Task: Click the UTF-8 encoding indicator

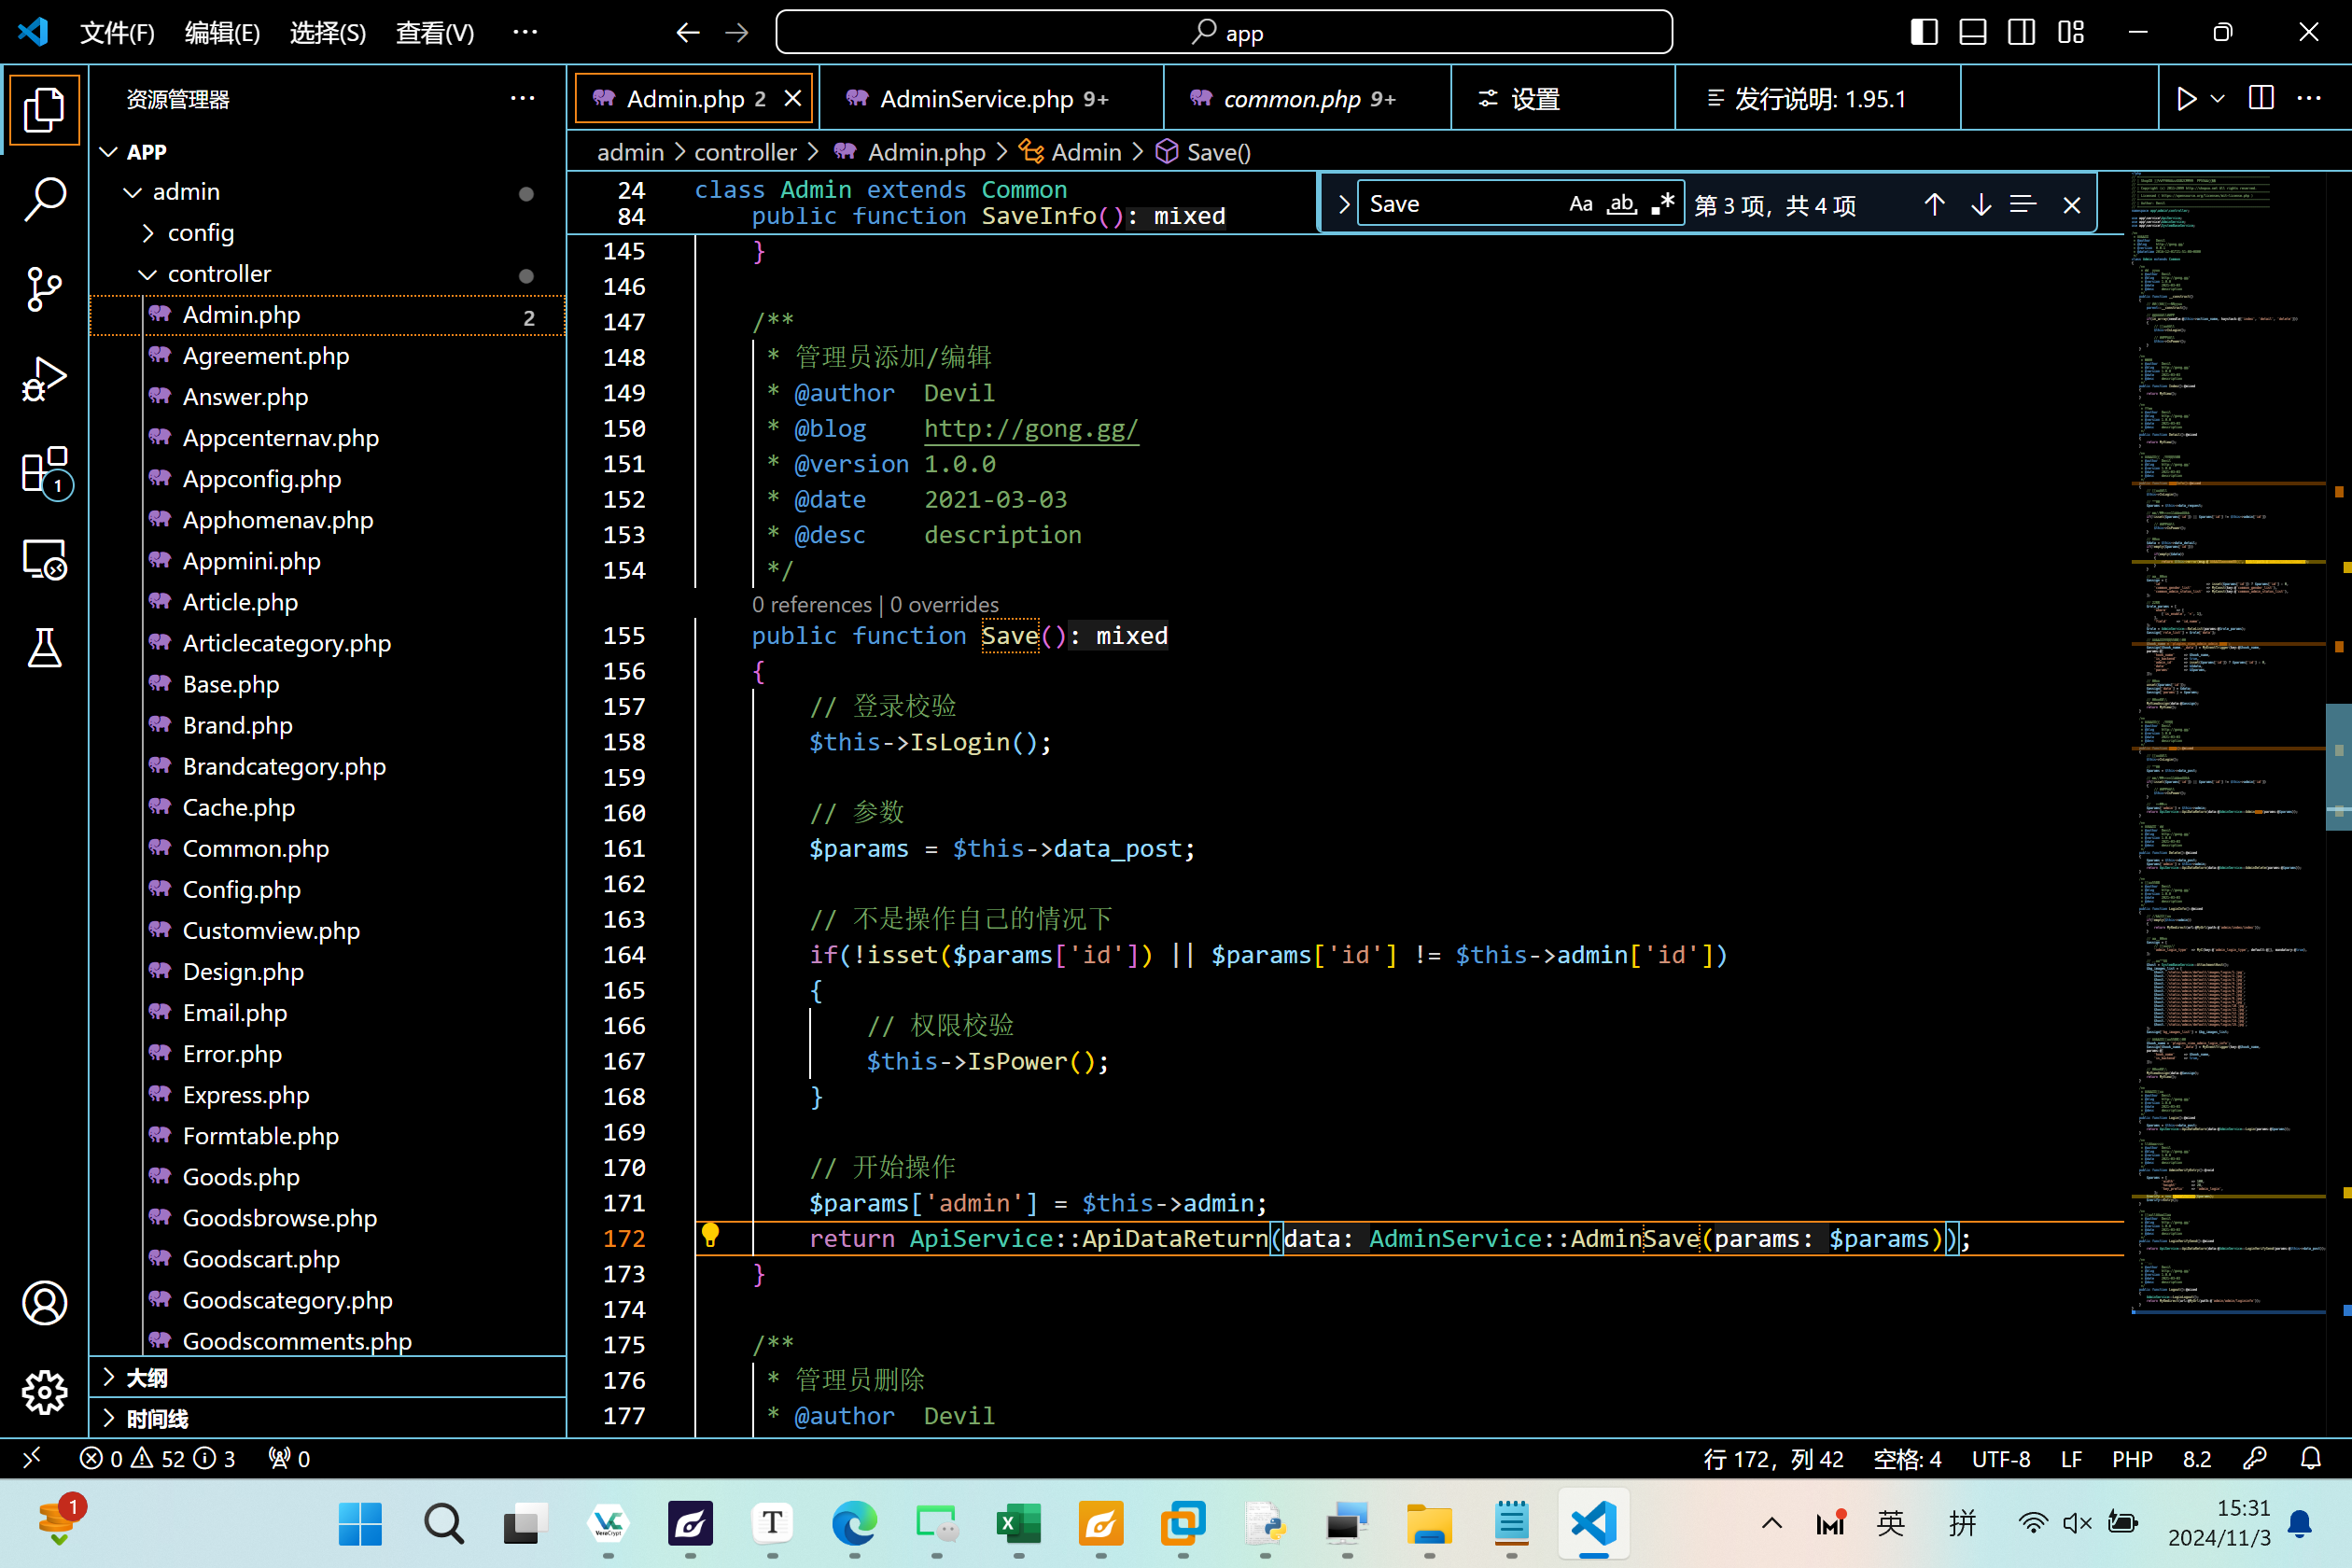Action: click(2001, 1459)
